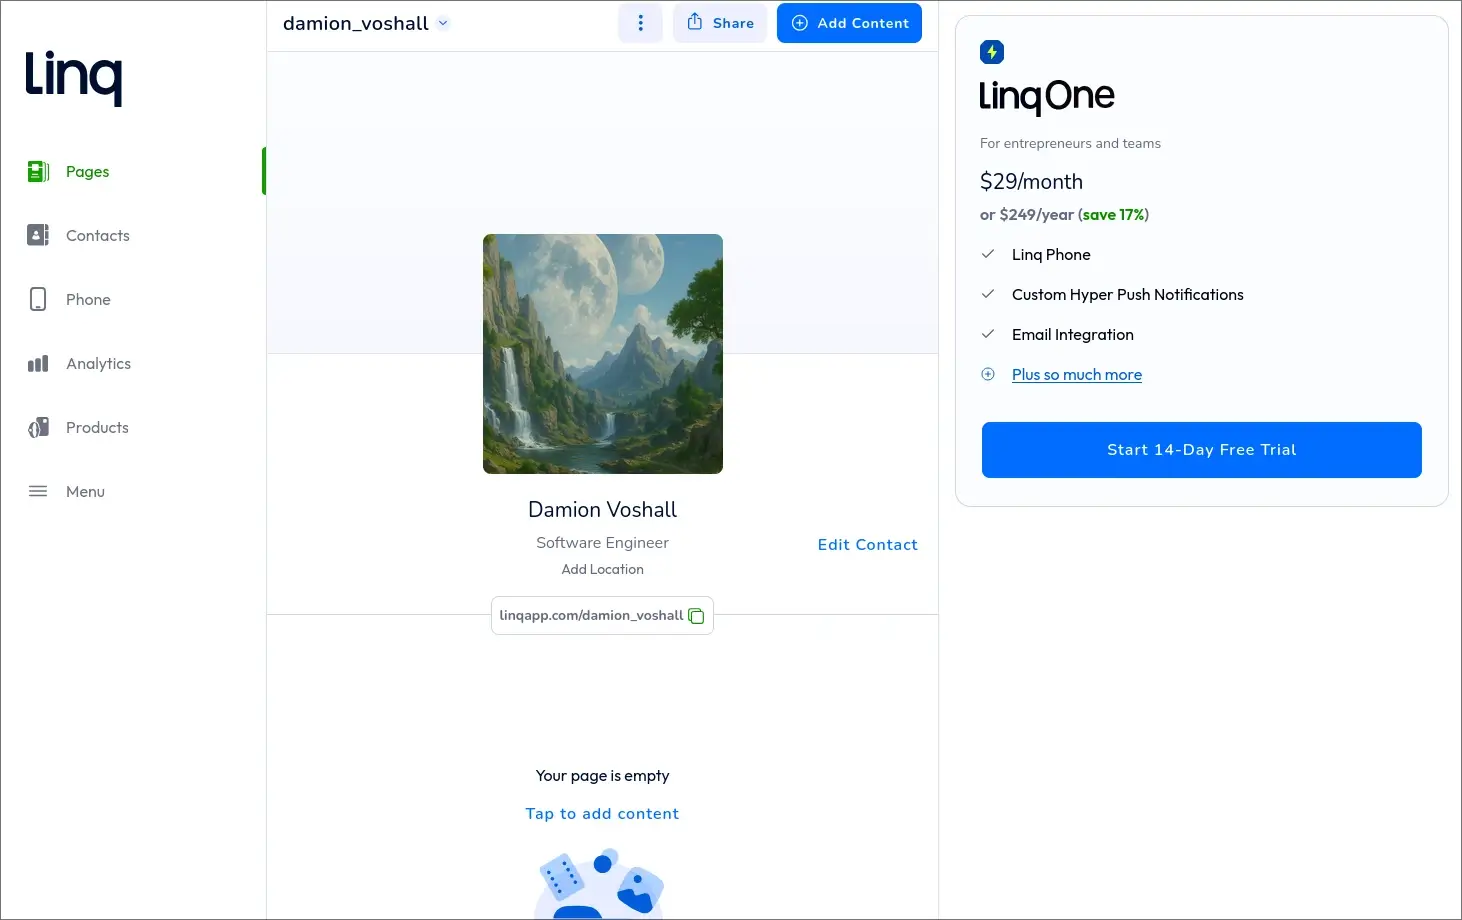
Task: Click the LinqOne lightning bolt badge
Action: point(991,51)
